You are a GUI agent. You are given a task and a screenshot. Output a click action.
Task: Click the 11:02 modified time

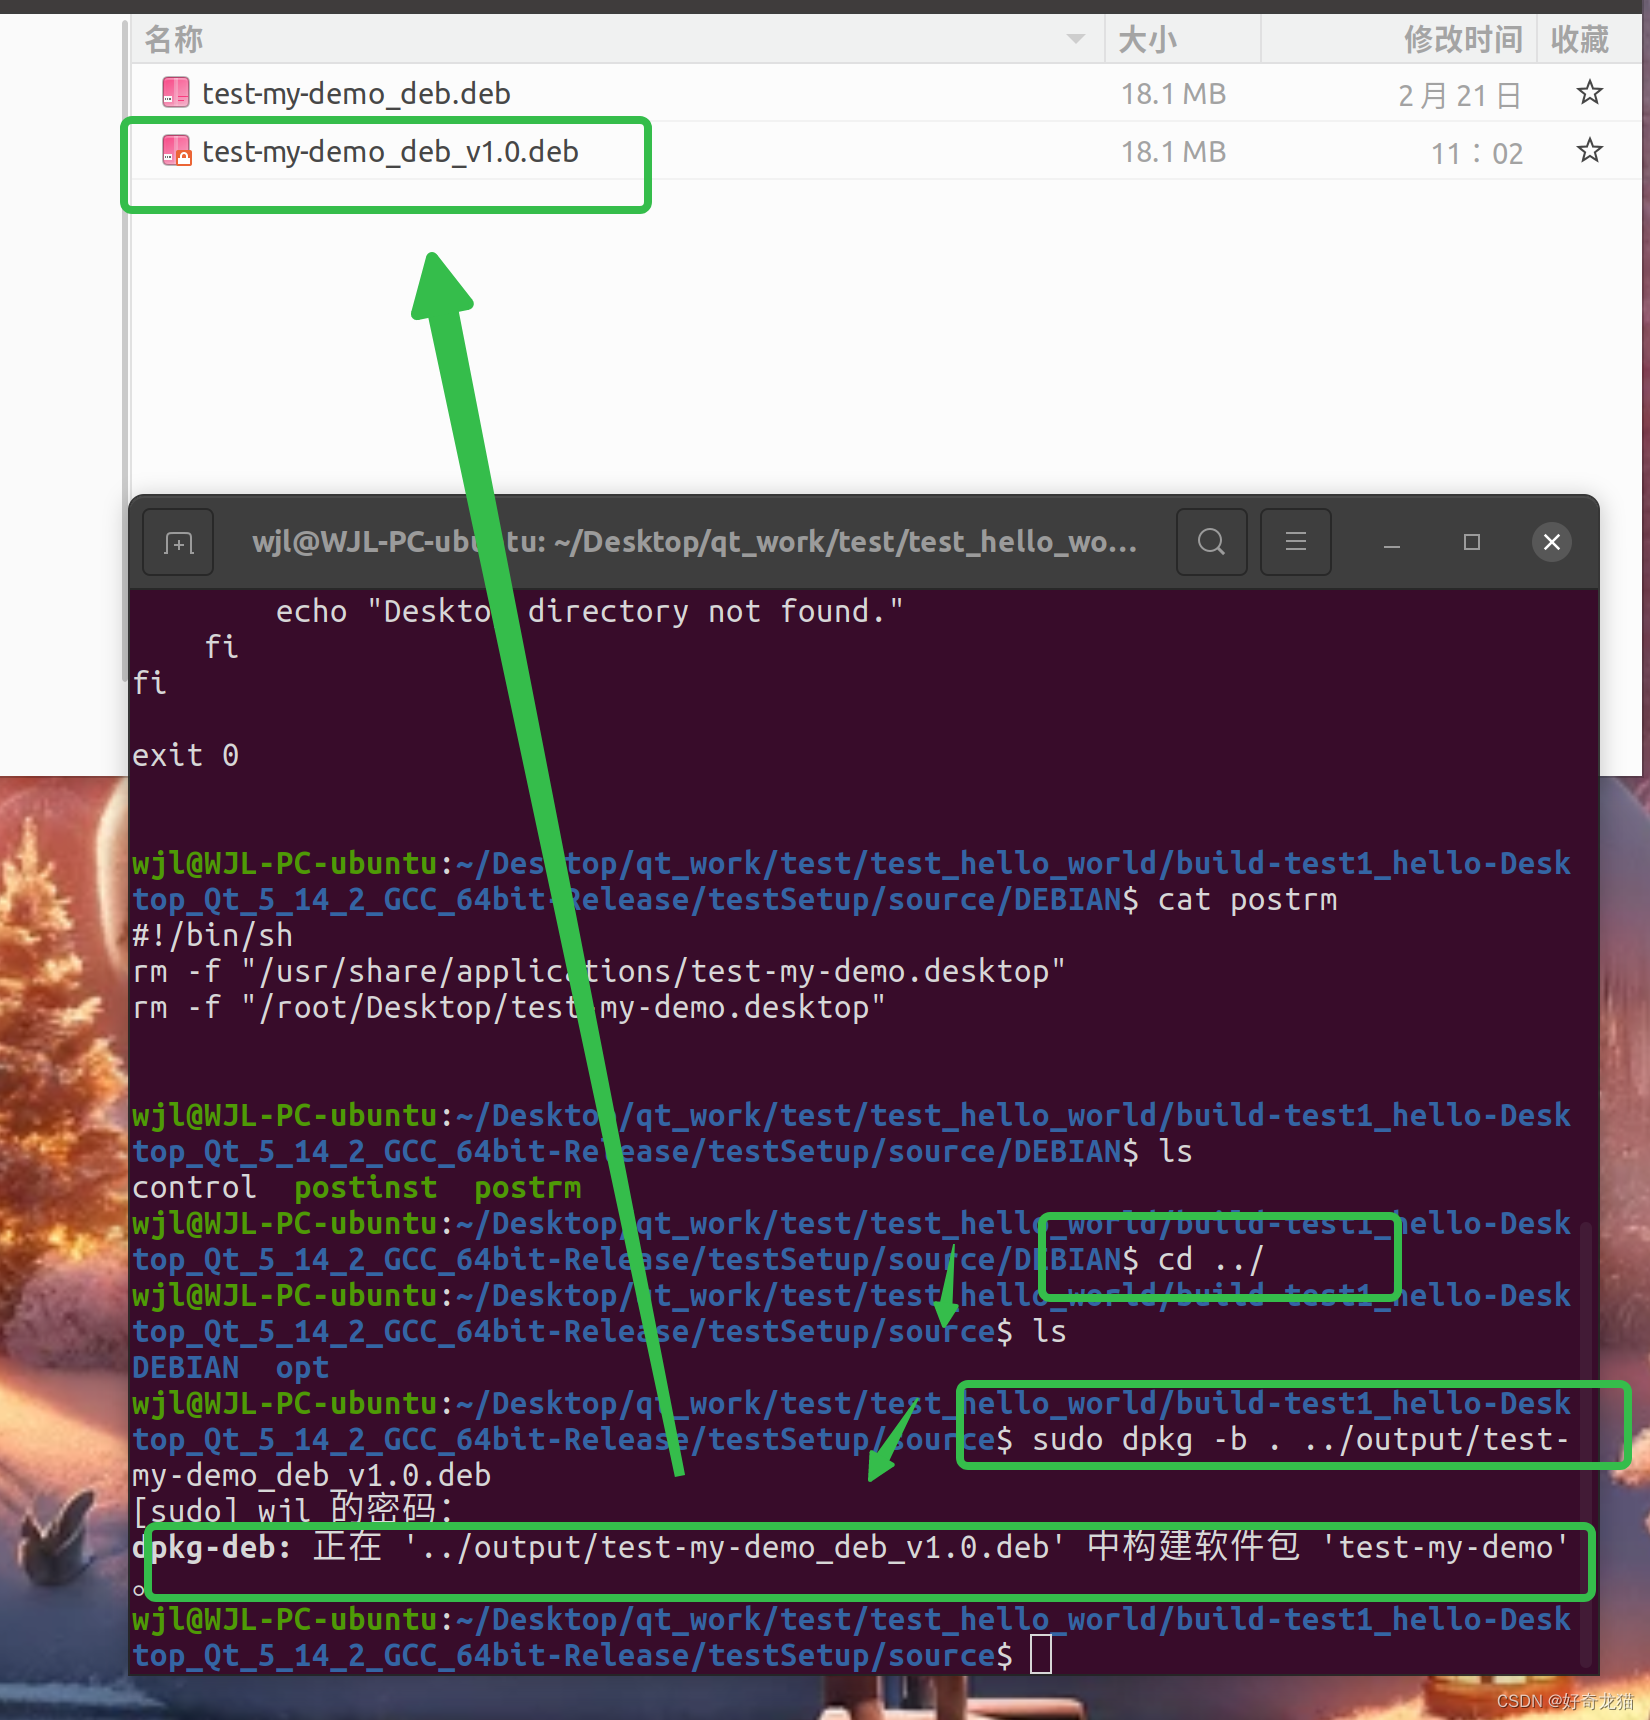(1477, 153)
